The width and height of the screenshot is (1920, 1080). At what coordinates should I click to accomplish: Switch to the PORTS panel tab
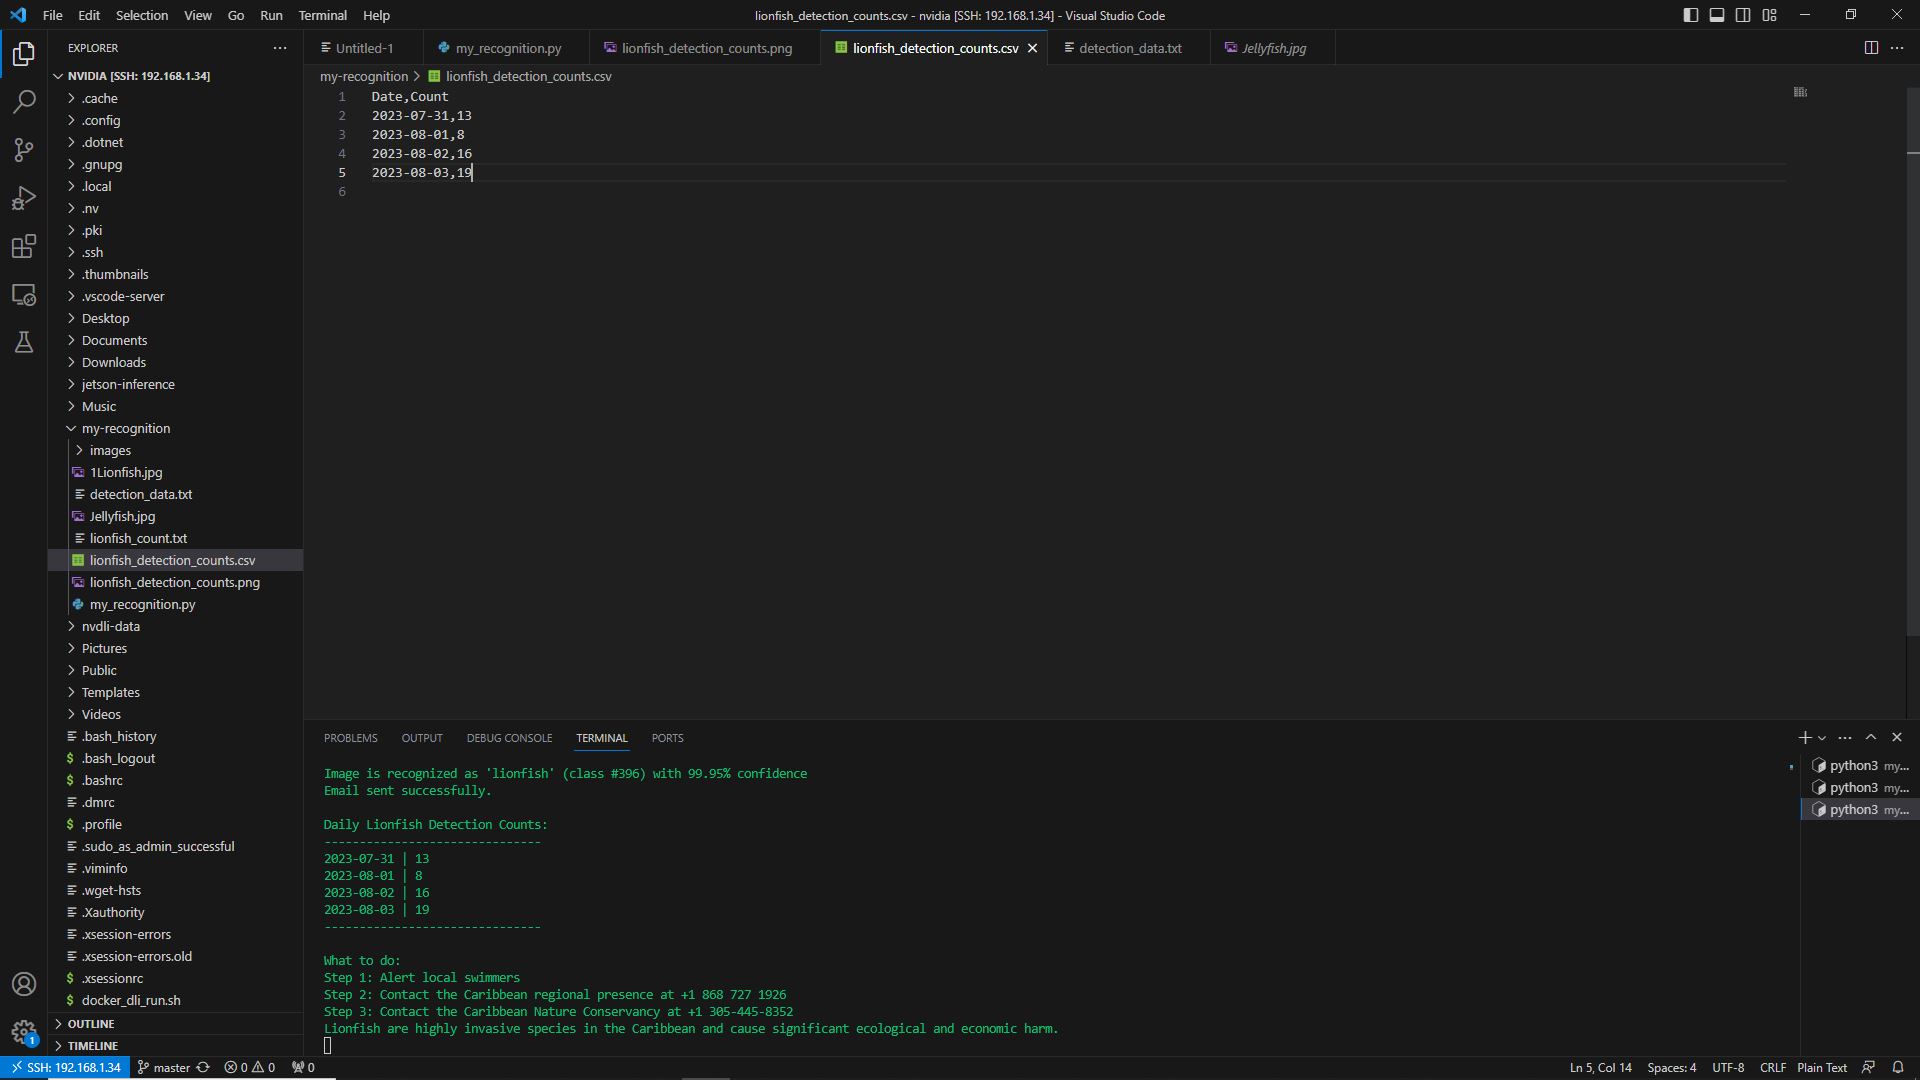tap(667, 738)
